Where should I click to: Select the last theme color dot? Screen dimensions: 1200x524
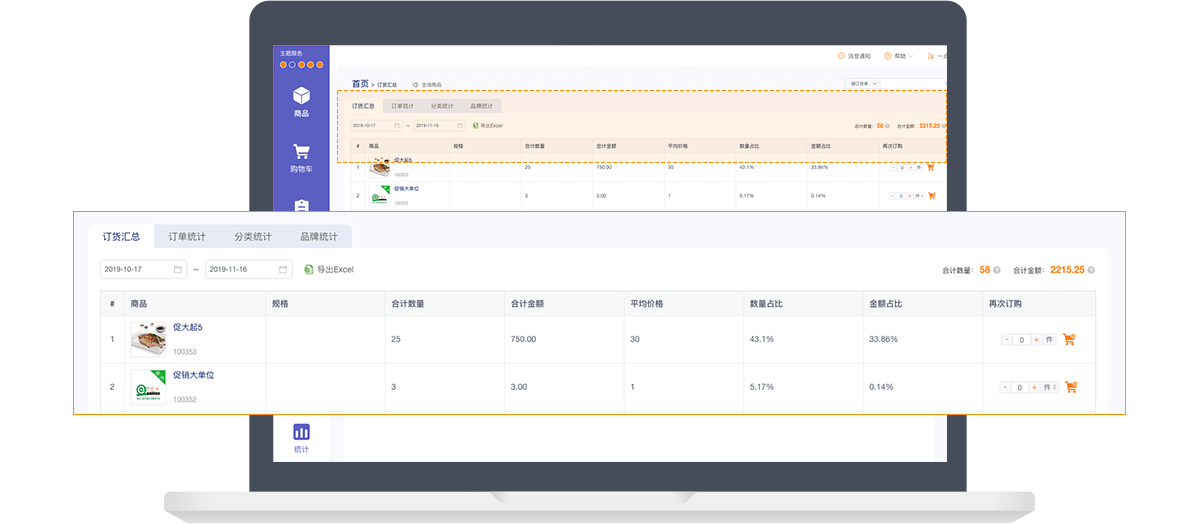tap(322, 64)
